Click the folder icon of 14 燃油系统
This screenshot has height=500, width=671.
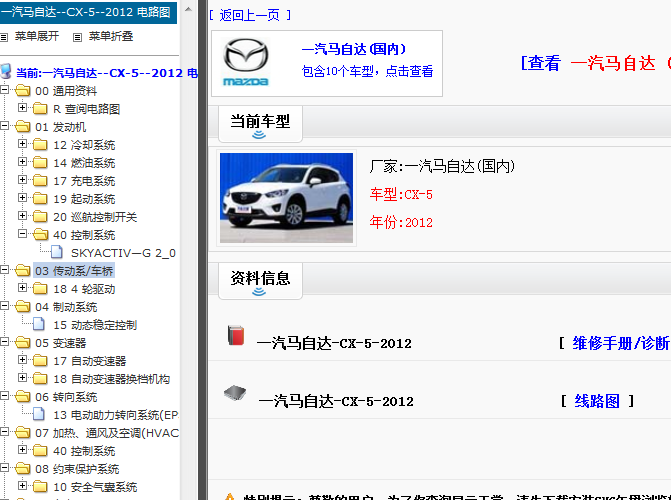[40, 162]
